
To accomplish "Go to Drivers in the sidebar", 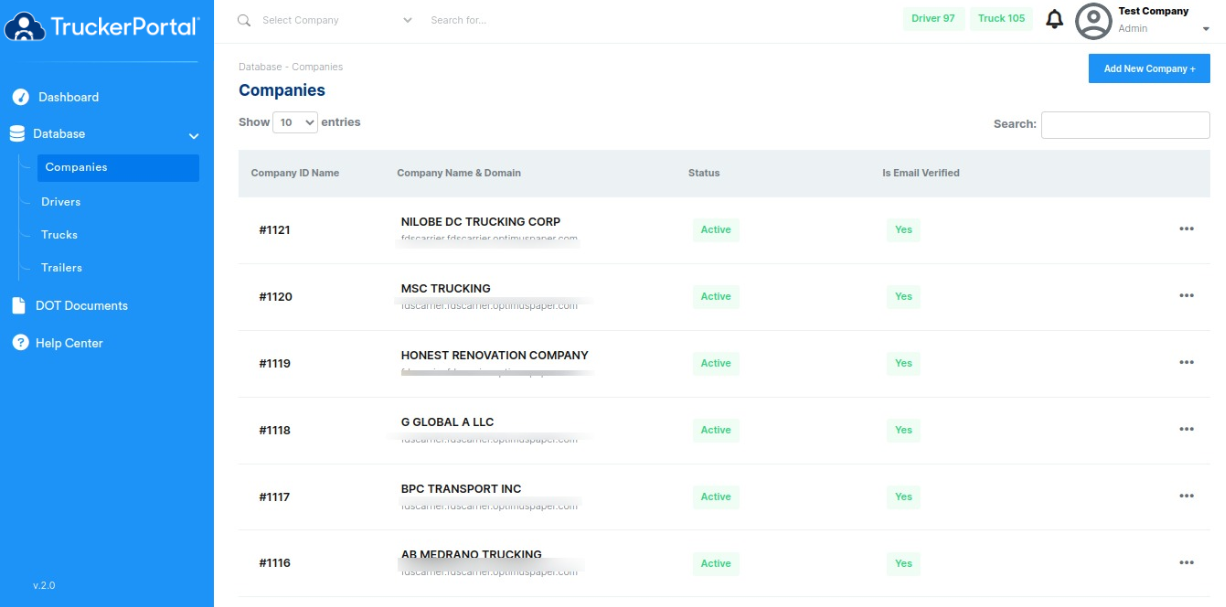I will click(61, 202).
